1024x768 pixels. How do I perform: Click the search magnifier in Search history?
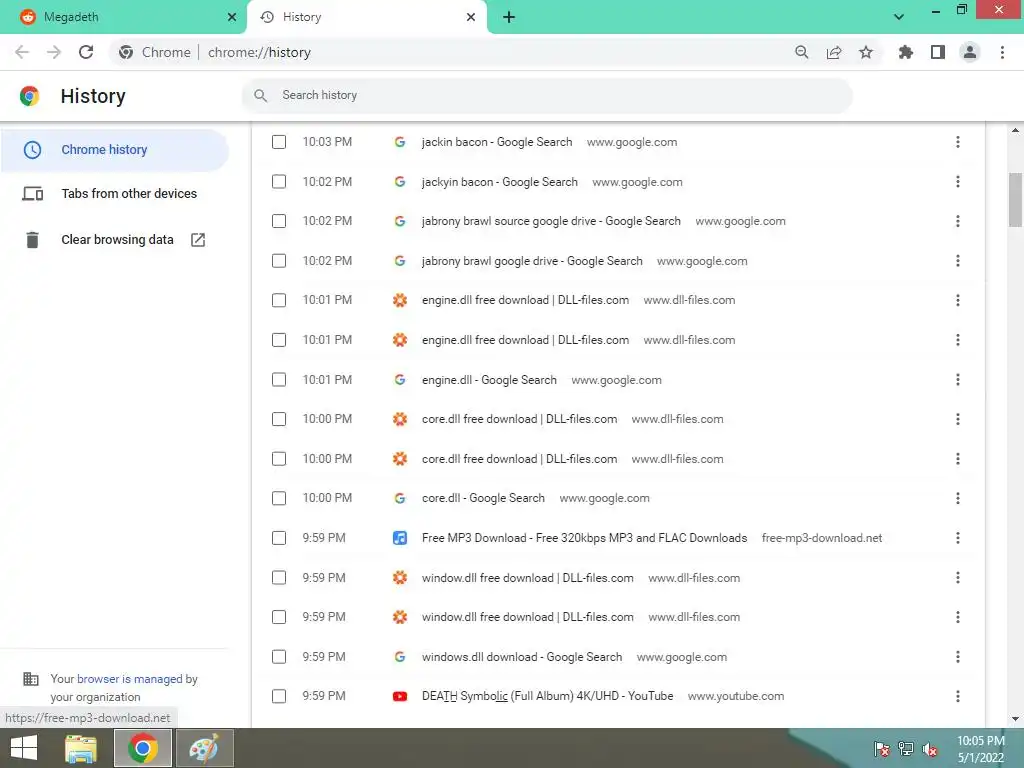(x=261, y=95)
